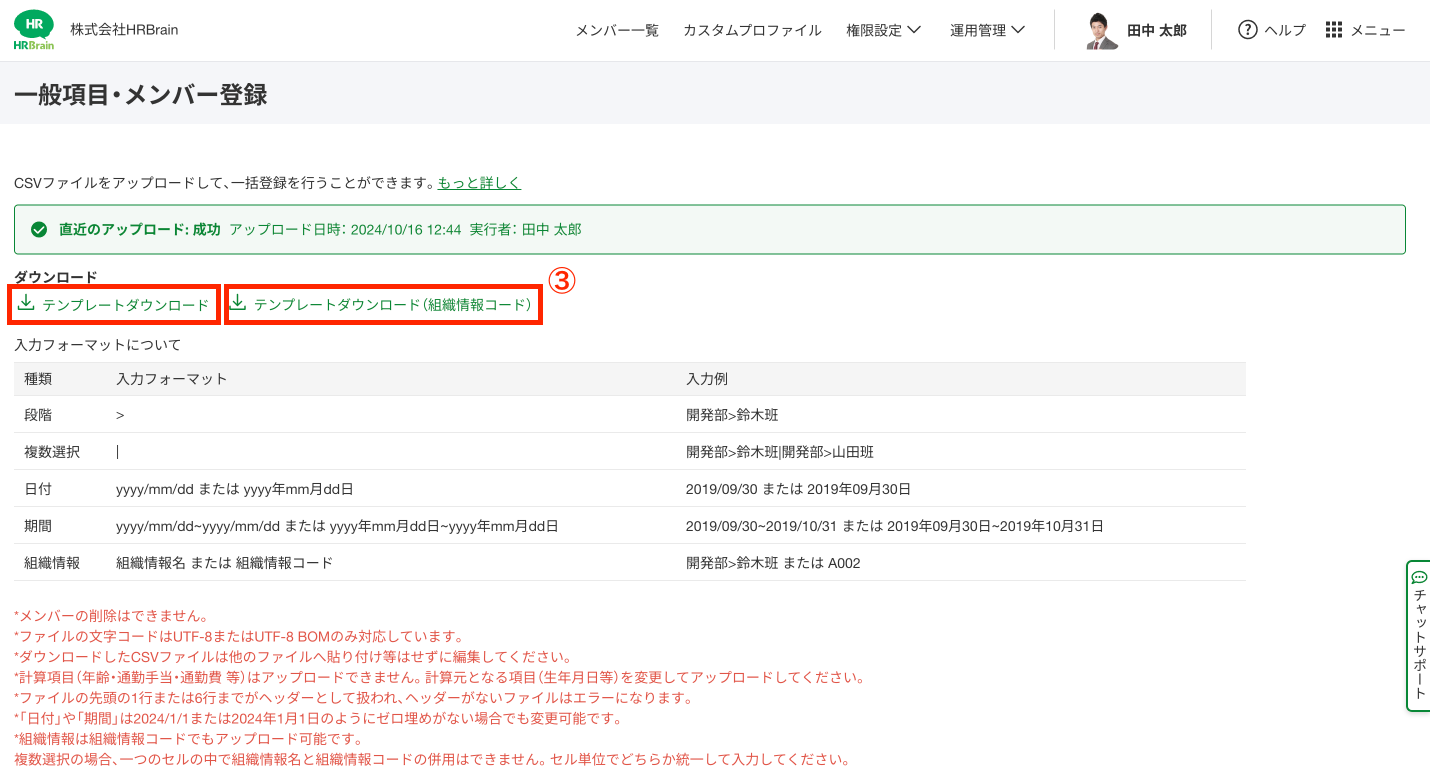Click download icon beside テンプレートダウンロード
Screen dimensions: 1431x770
tap(26, 303)
